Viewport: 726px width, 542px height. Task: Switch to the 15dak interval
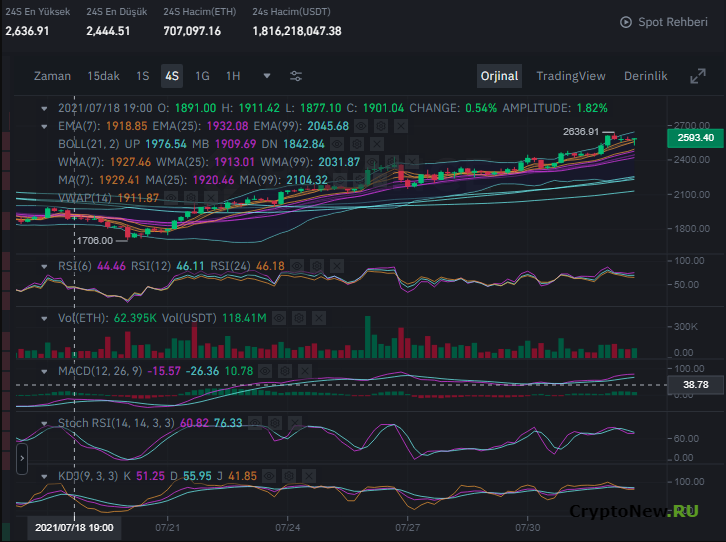point(103,76)
